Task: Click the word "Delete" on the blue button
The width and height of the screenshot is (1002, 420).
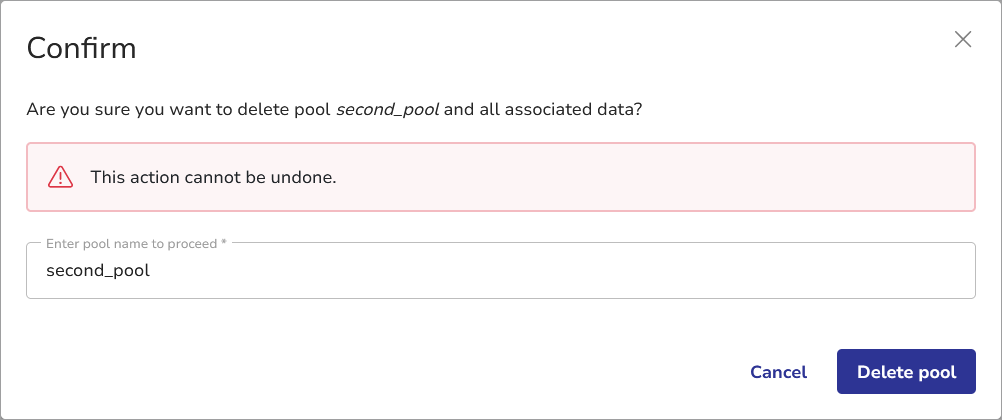Action: click(x=884, y=372)
